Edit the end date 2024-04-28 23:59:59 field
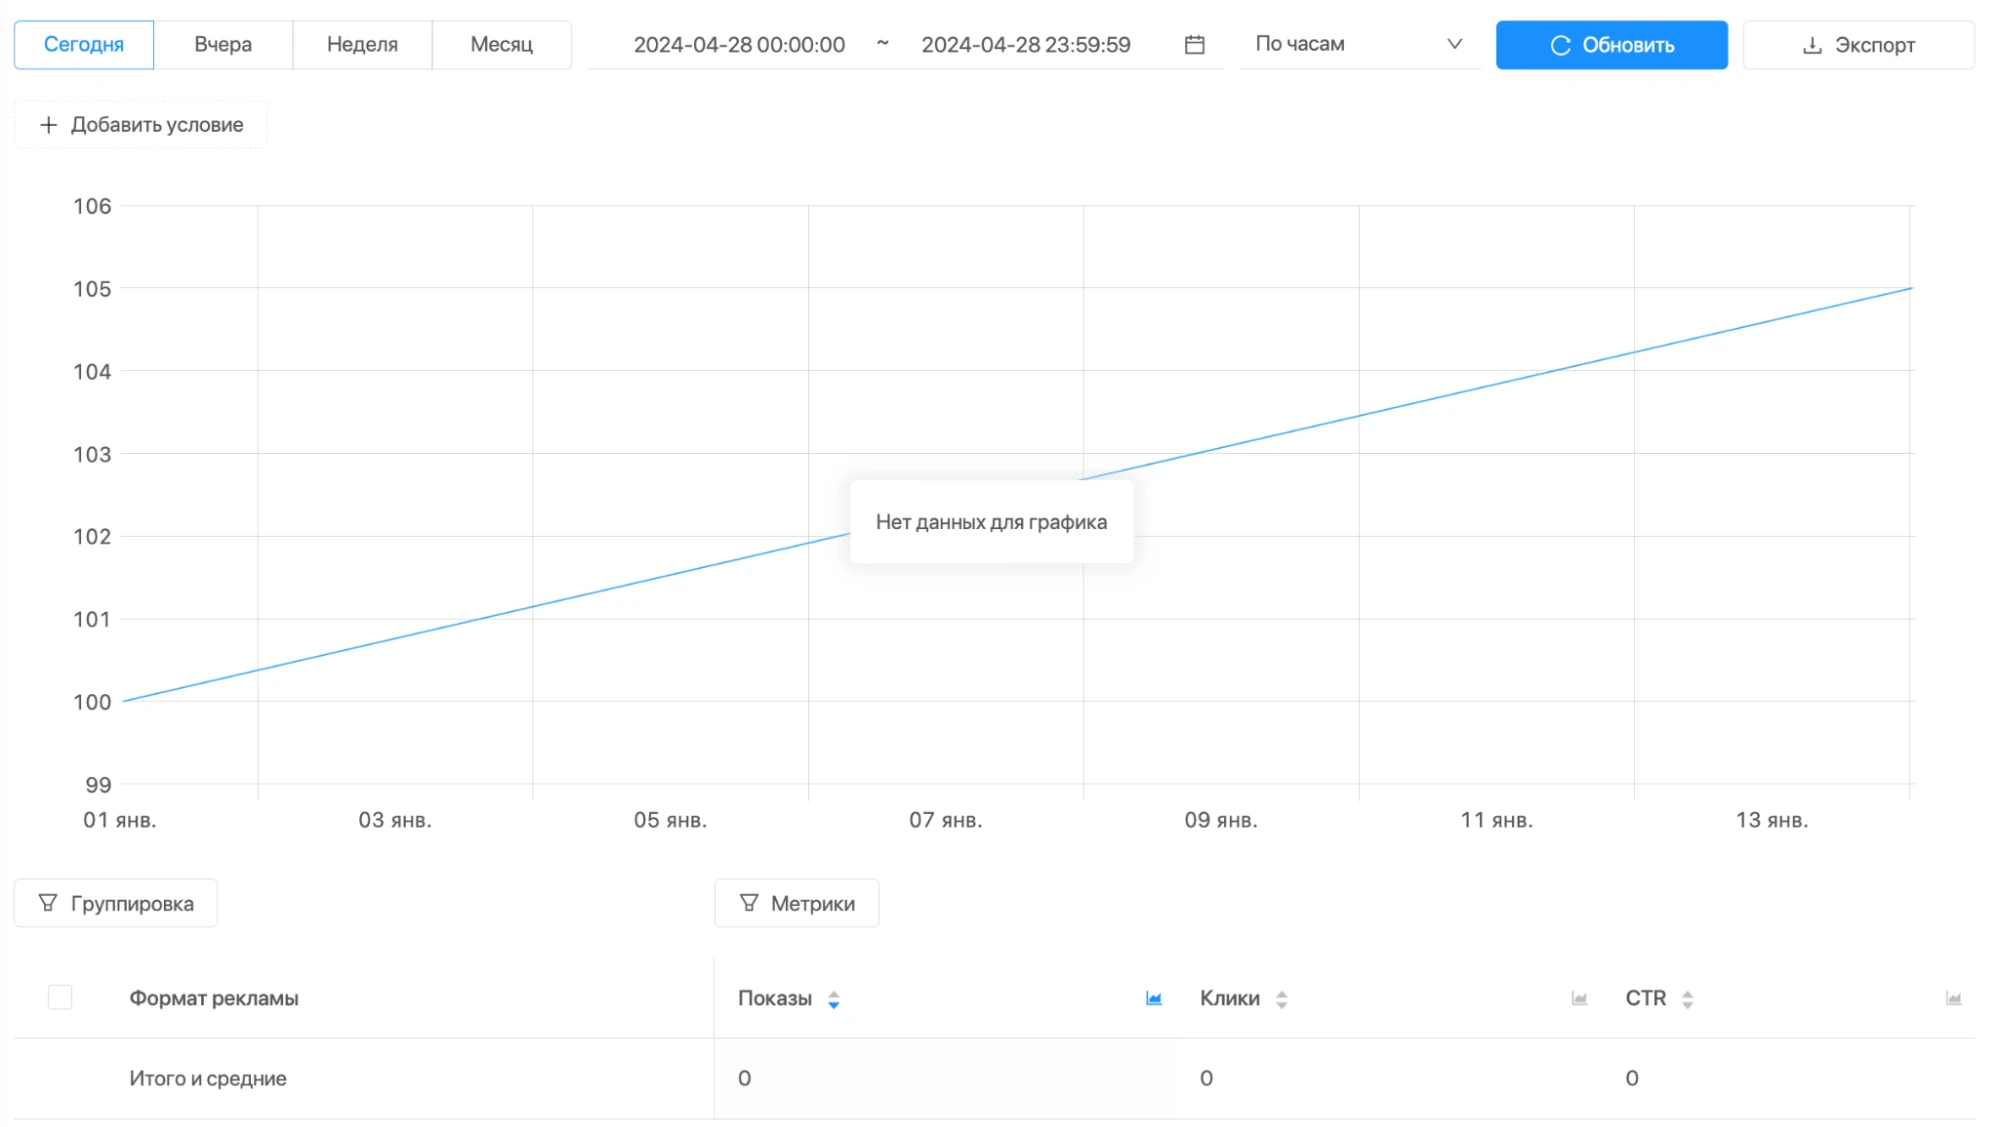 click(1026, 45)
